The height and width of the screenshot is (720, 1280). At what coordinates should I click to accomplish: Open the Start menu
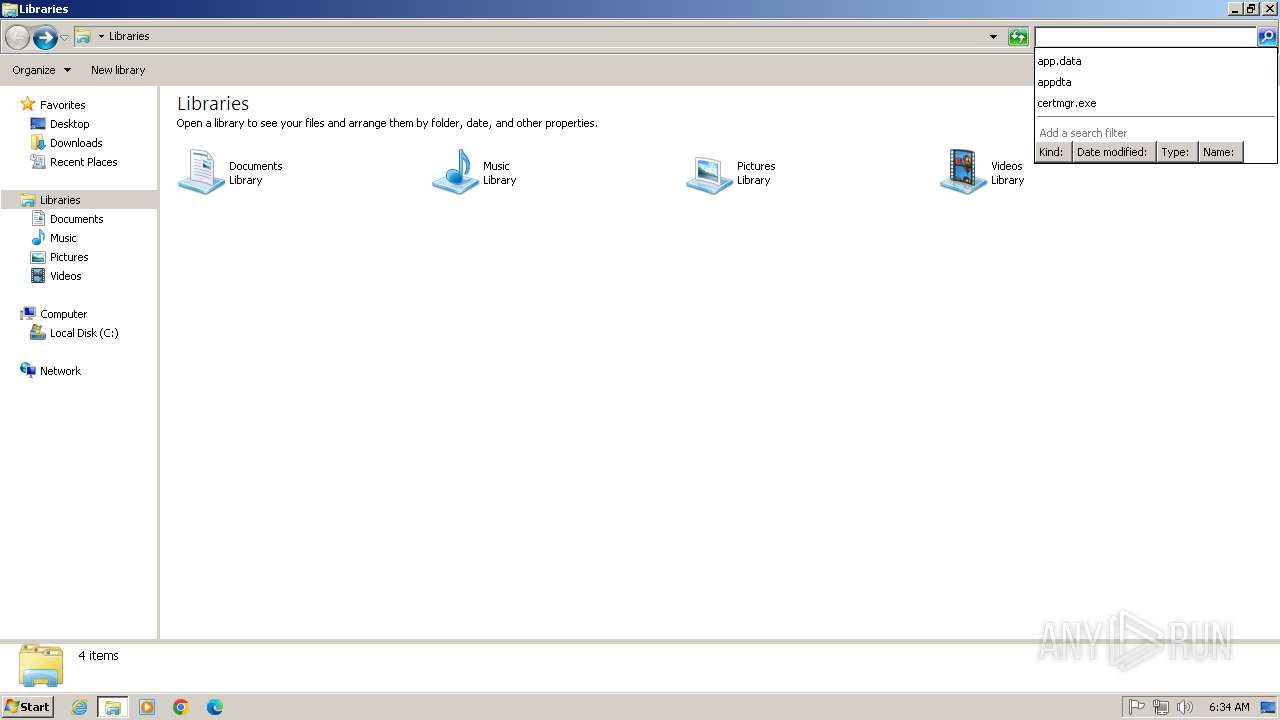[x=27, y=707]
